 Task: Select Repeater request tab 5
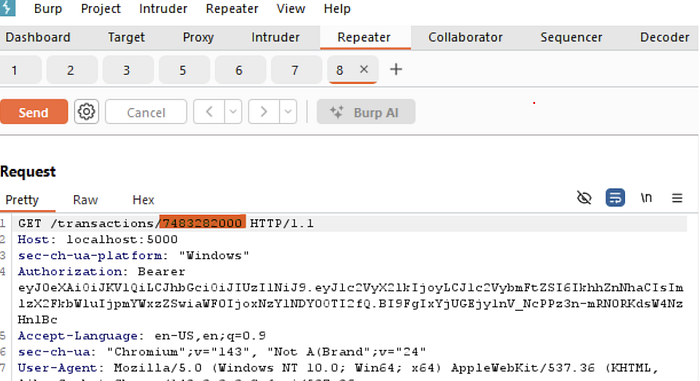(183, 70)
